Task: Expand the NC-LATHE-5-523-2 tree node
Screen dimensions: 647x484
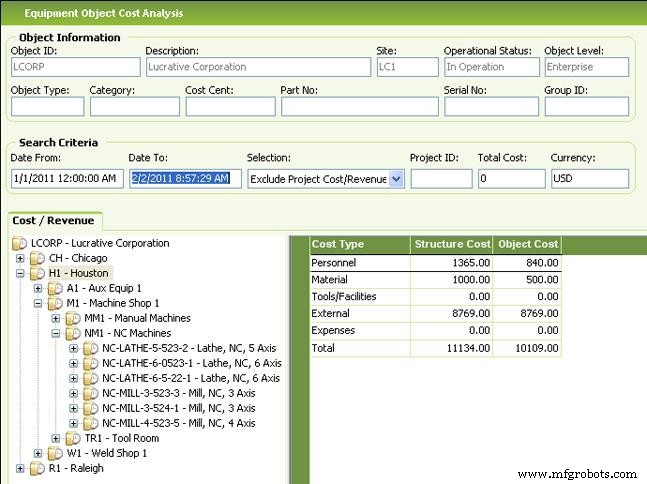Action: tap(74, 348)
